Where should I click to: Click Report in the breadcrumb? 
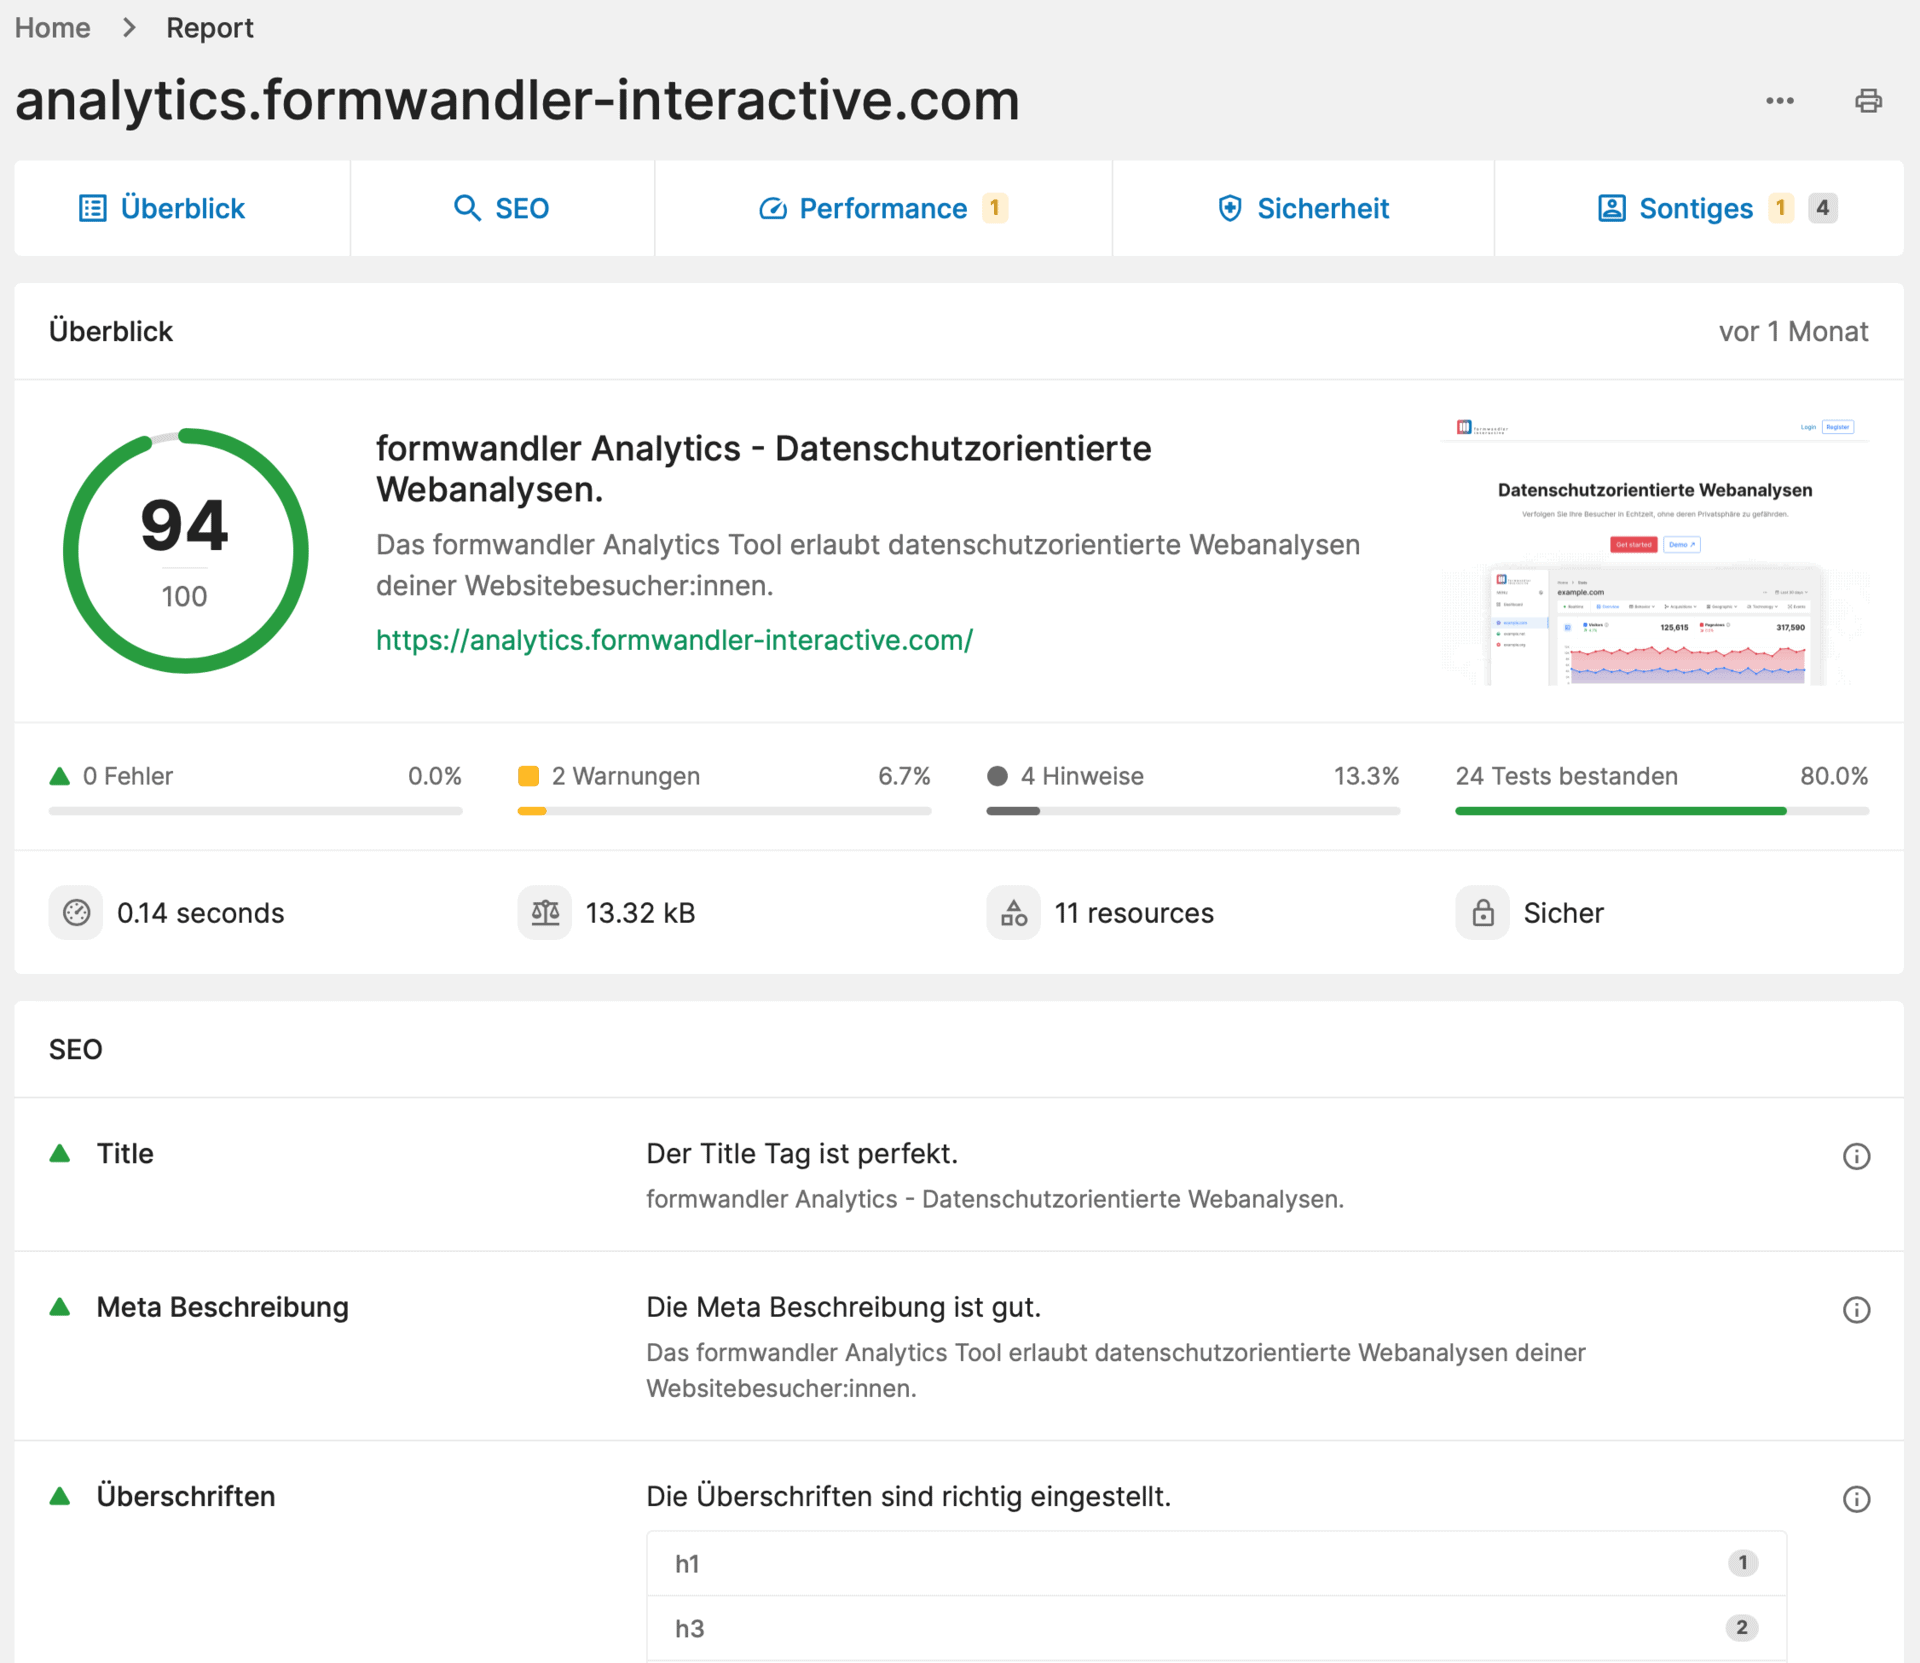coord(210,28)
